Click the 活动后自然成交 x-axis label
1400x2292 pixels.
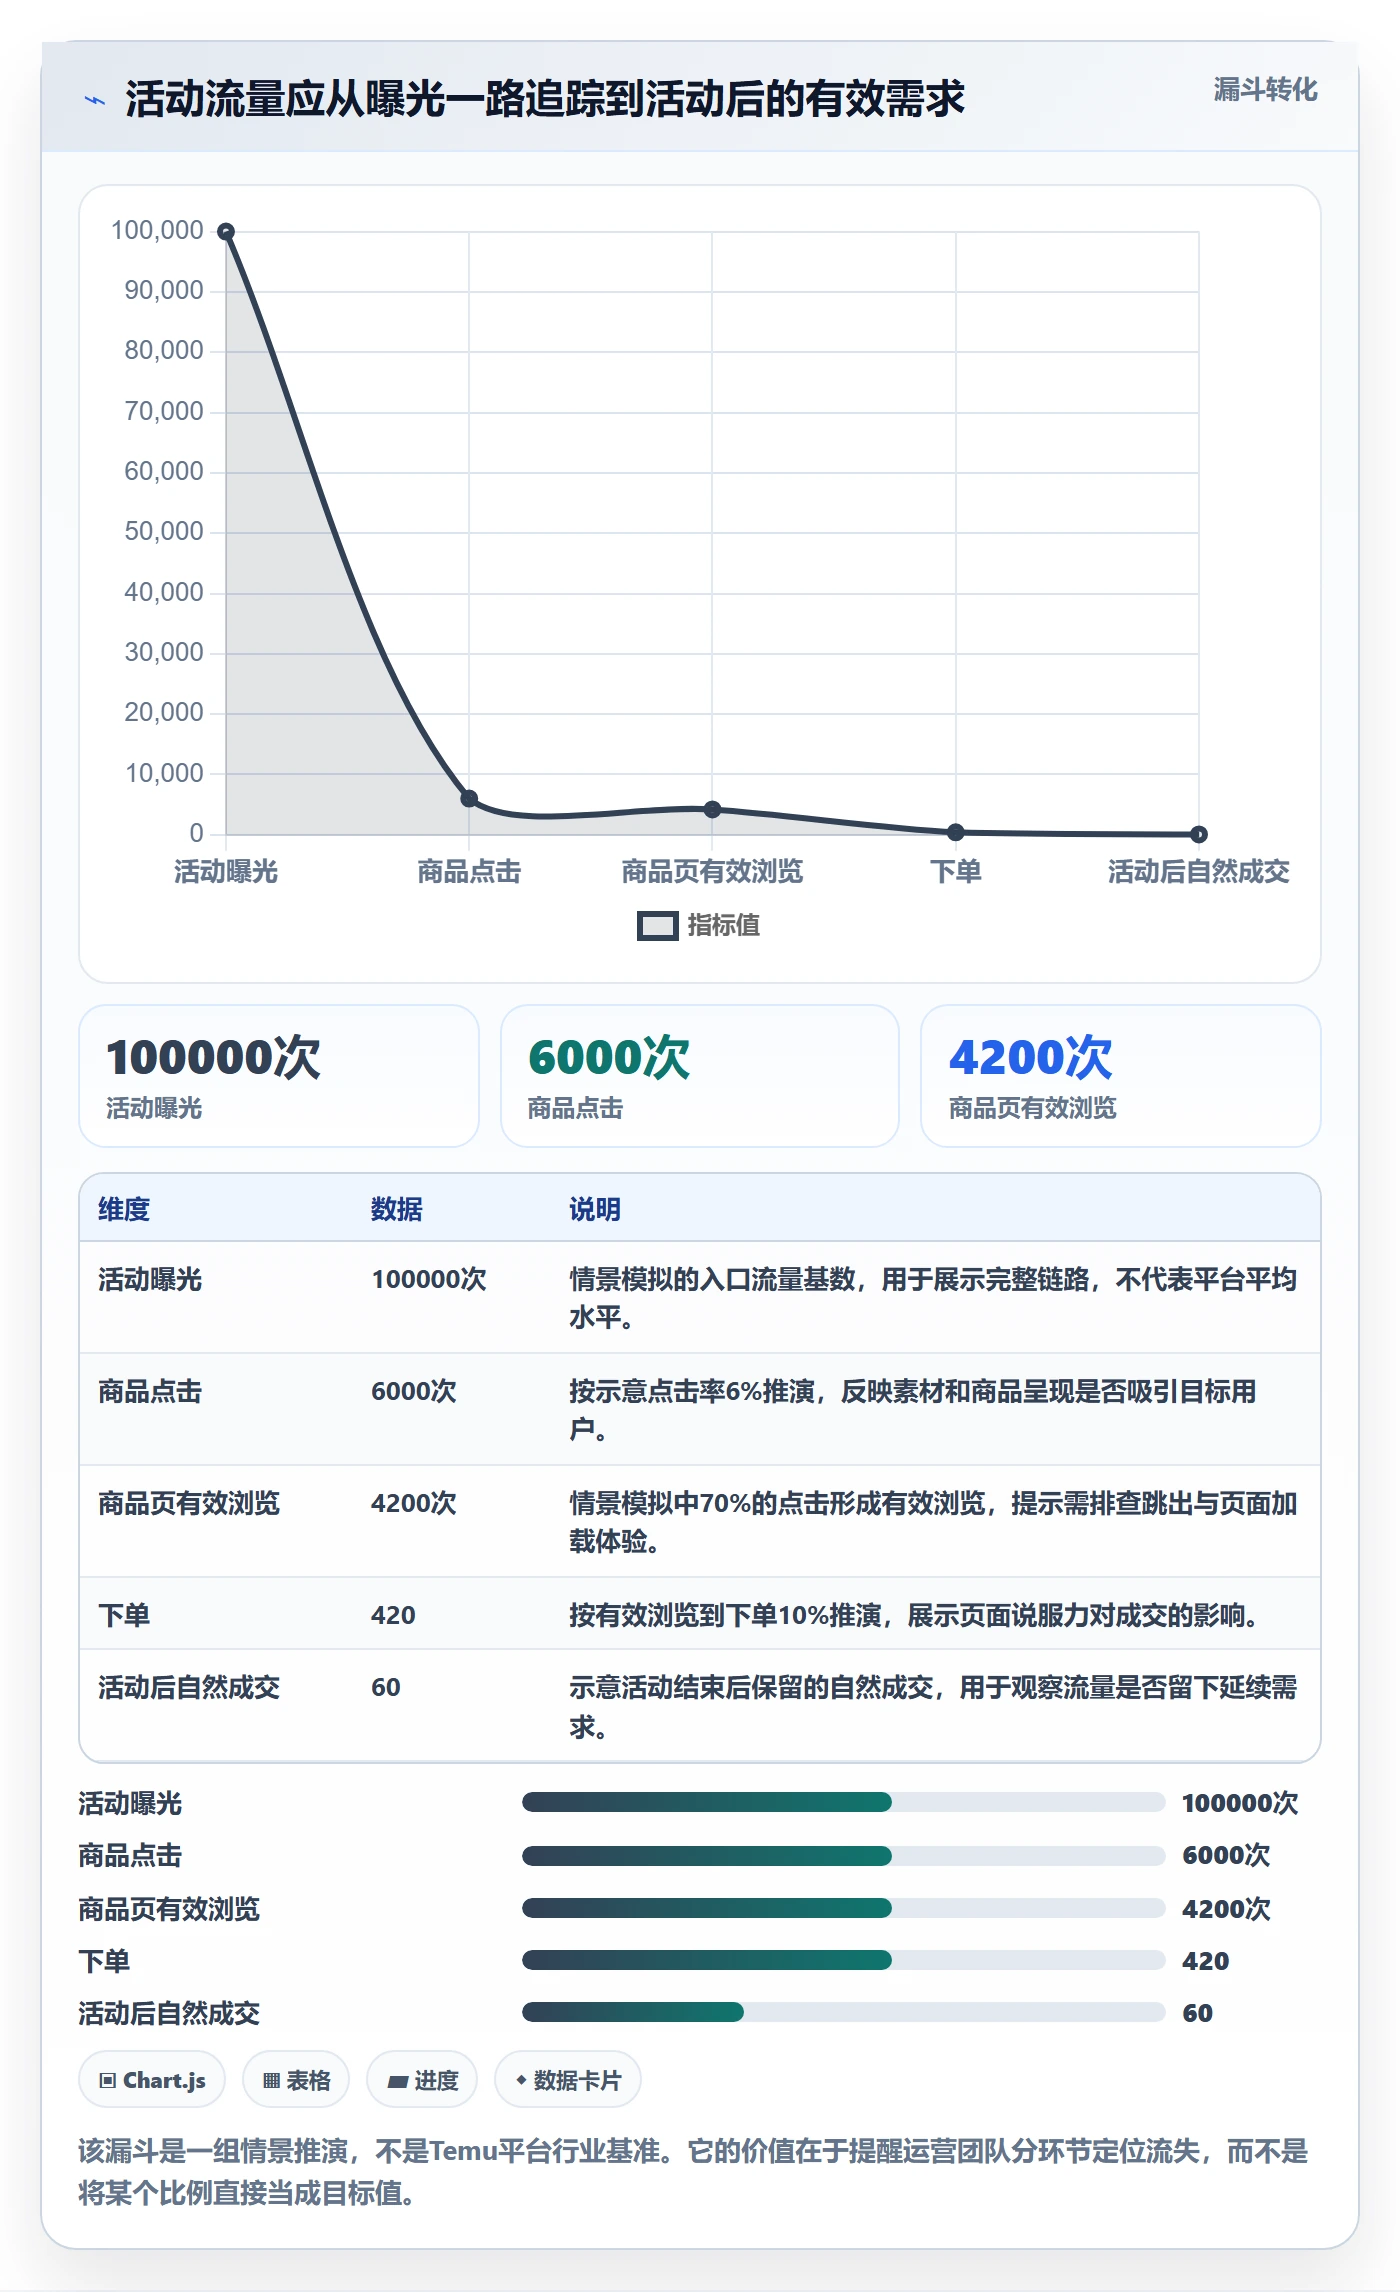click(1199, 872)
